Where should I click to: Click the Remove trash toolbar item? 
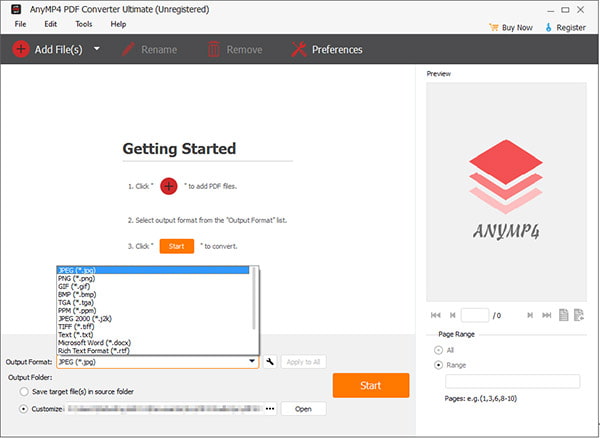click(x=235, y=49)
